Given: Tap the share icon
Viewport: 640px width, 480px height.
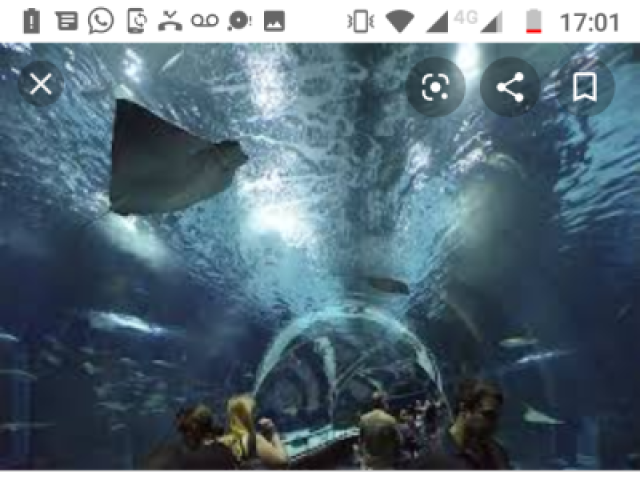Looking at the screenshot, I should point(510,87).
